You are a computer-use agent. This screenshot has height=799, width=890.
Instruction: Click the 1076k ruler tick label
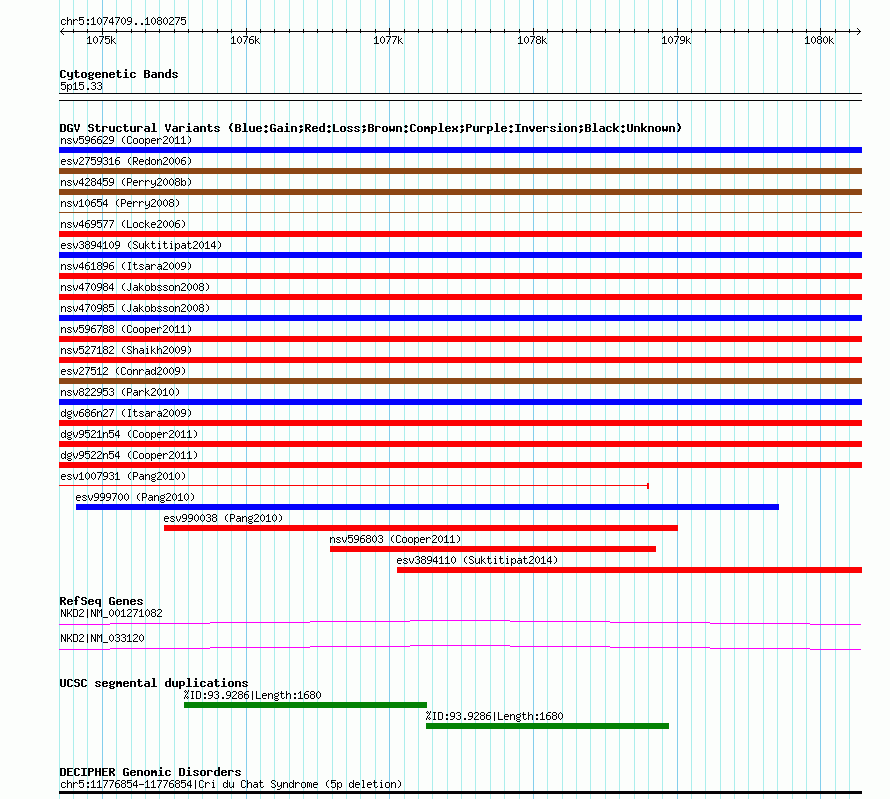click(x=245, y=40)
